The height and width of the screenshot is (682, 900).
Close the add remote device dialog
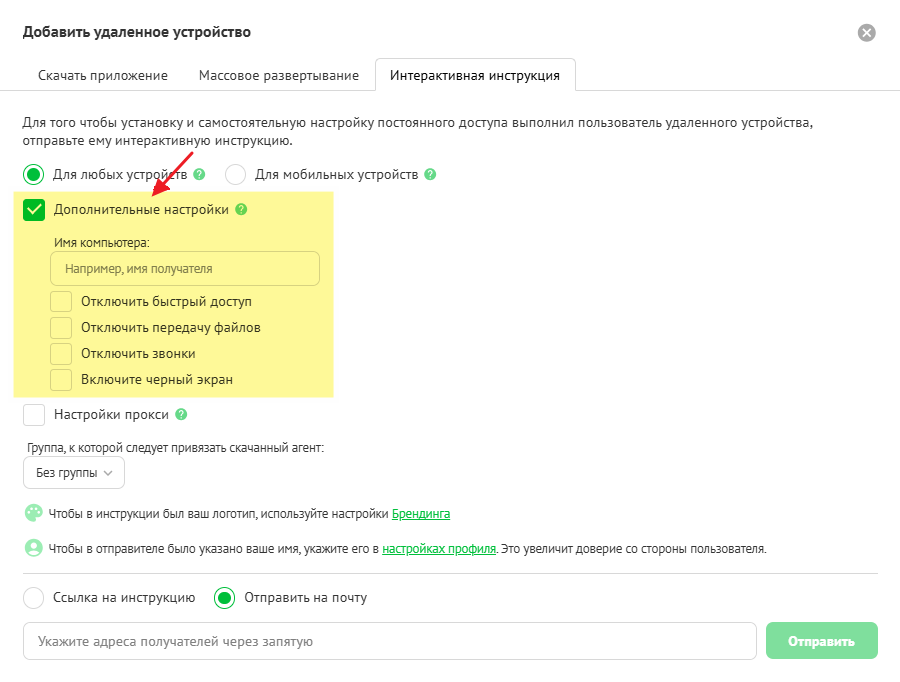[867, 33]
